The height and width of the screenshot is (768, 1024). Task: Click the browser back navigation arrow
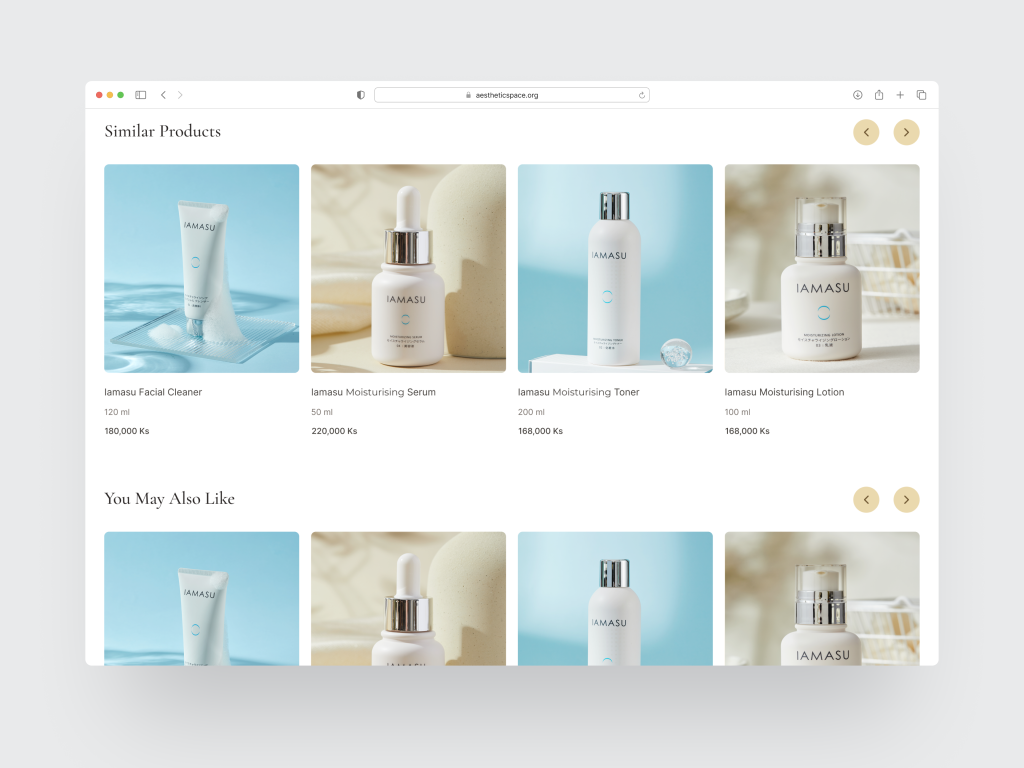[x=163, y=94]
